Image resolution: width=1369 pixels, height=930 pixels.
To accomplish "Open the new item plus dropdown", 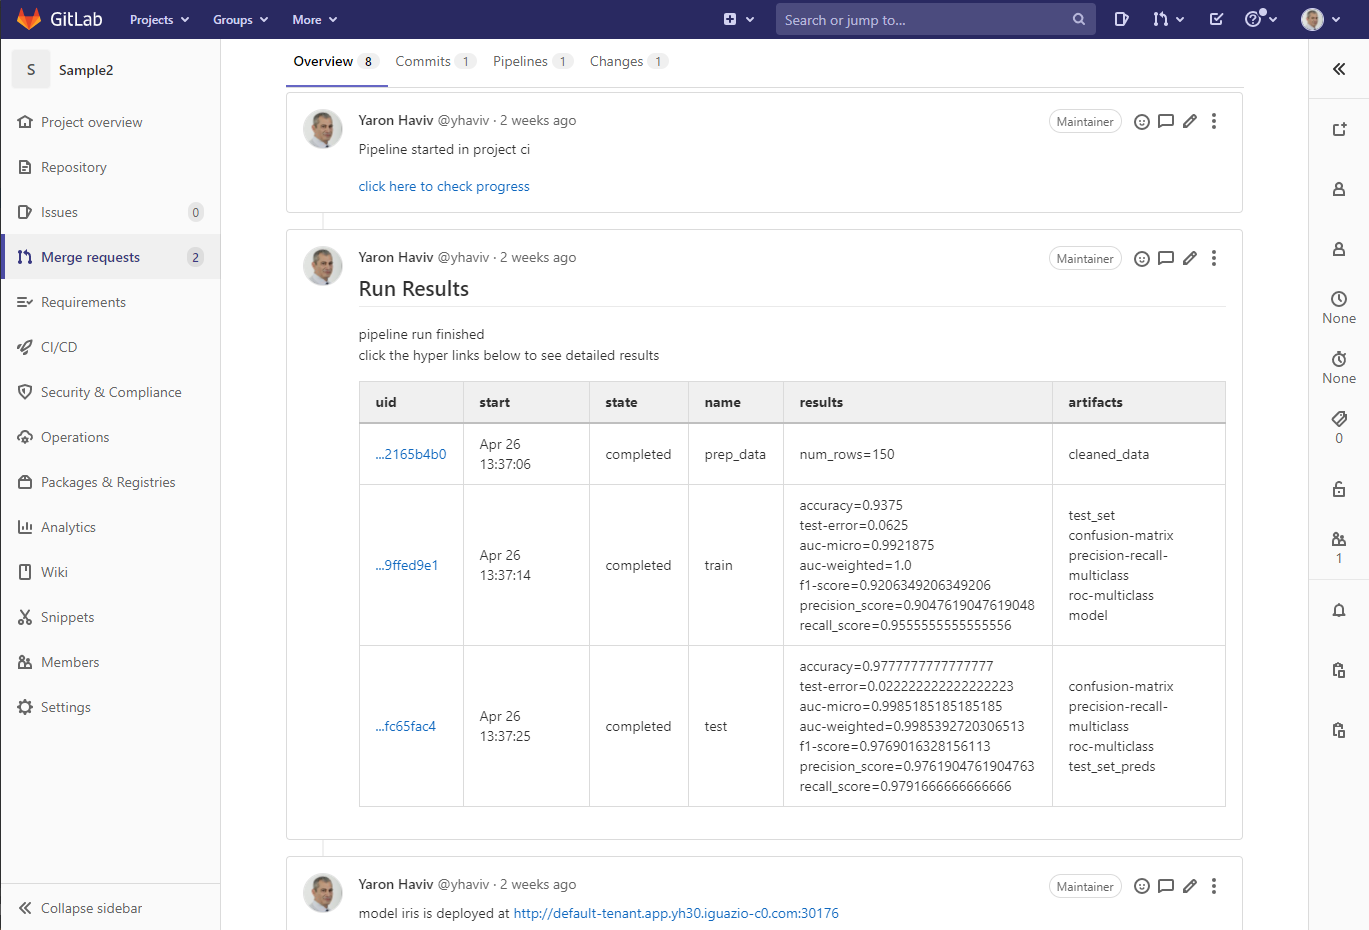I will 739,19.
